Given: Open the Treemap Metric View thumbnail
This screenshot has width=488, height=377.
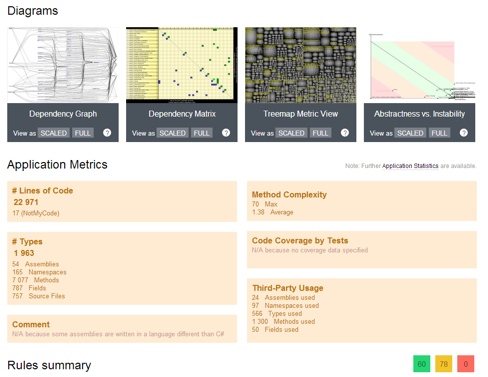Looking at the screenshot, I should (301, 65).
